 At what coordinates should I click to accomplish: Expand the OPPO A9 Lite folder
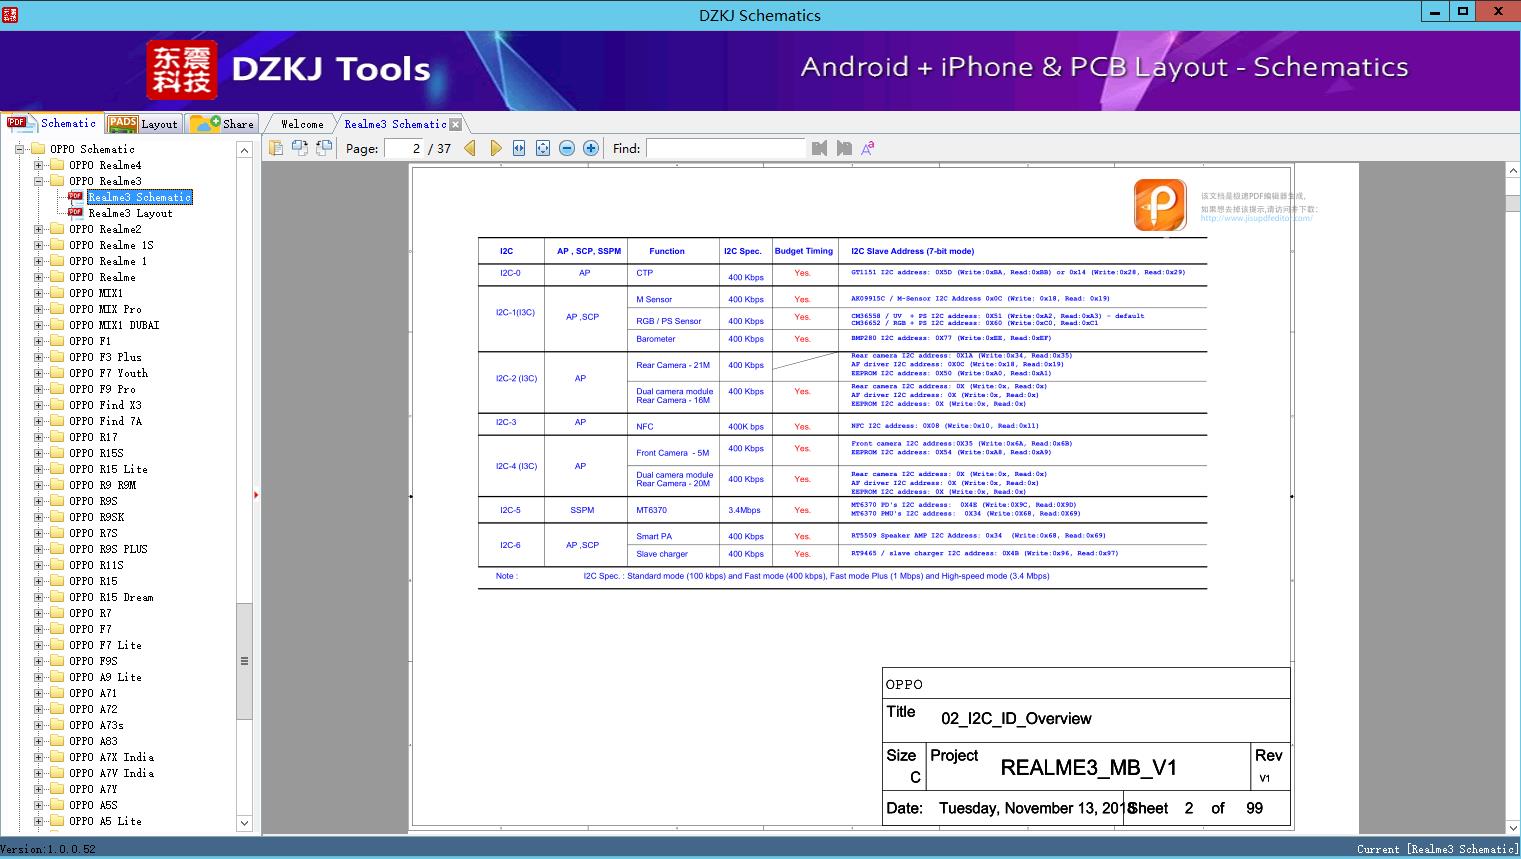[38, 677]
